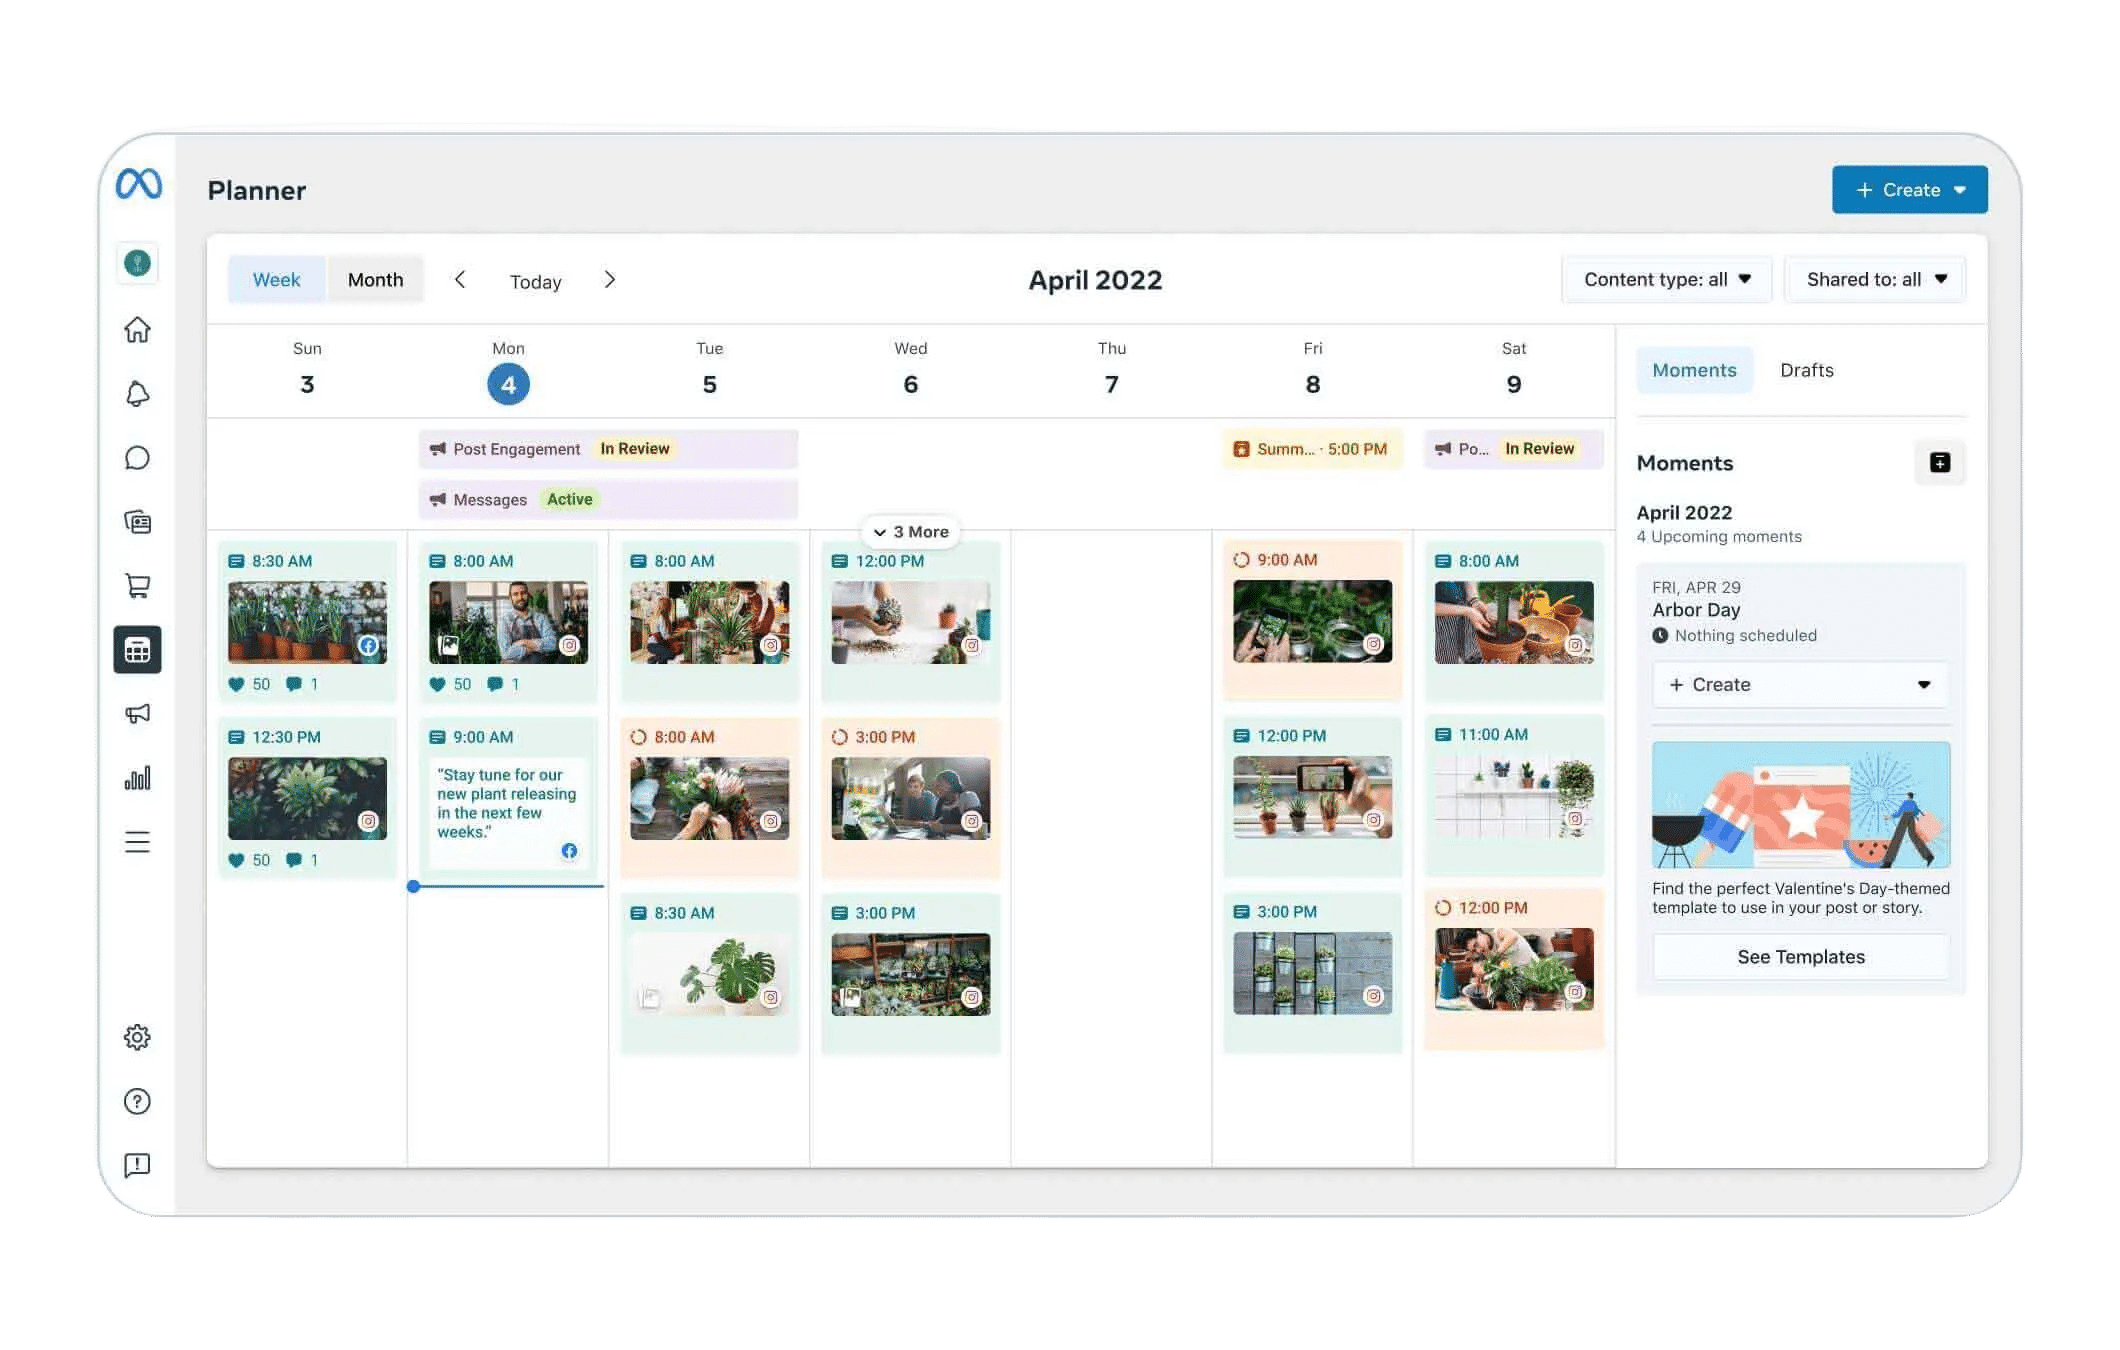Select the Moments tab
Viewport: 2120px width, 1350px height.
(x=1694, y=370)
